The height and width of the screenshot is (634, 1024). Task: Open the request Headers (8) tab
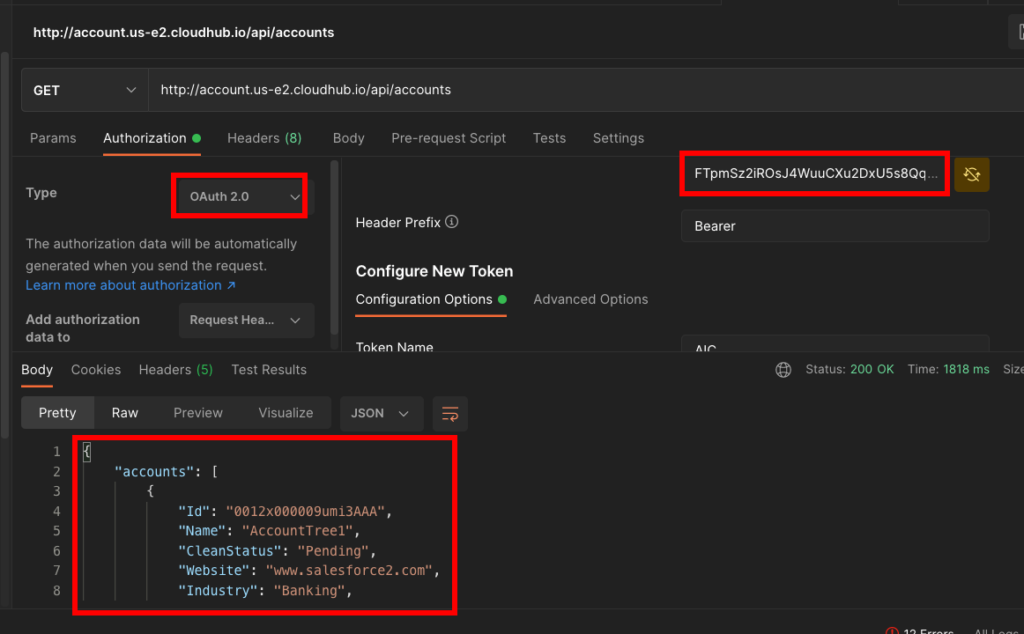point(264,138)
